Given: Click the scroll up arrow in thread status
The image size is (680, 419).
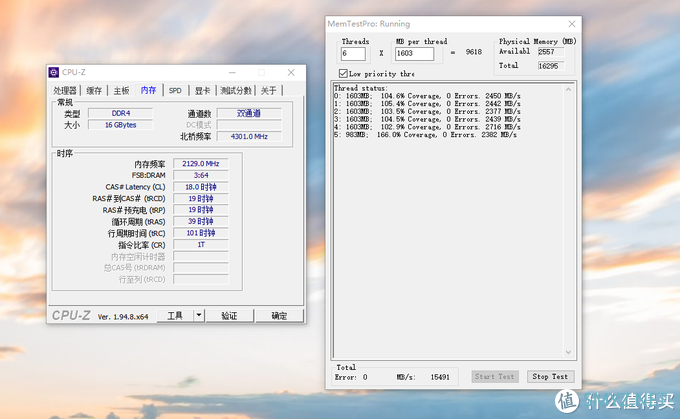Looking at the screenshot, I should pyautogui.click(x=568, y=89).
